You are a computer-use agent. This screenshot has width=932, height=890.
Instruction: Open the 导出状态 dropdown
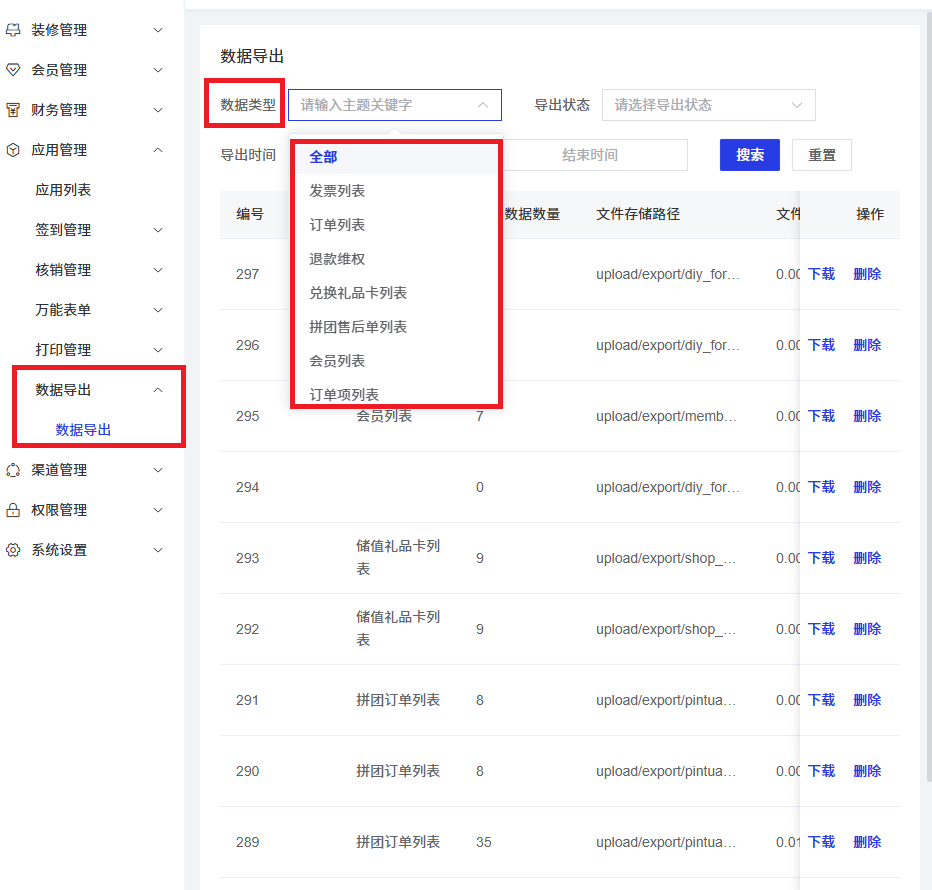pos(708,105)
